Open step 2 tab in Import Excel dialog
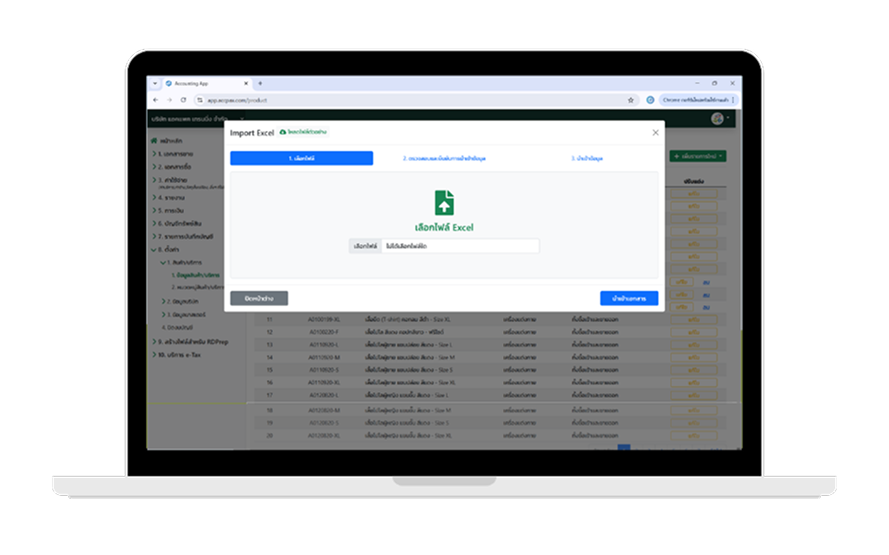The width and height of the screenshot is (889, 555). (444, 158)
